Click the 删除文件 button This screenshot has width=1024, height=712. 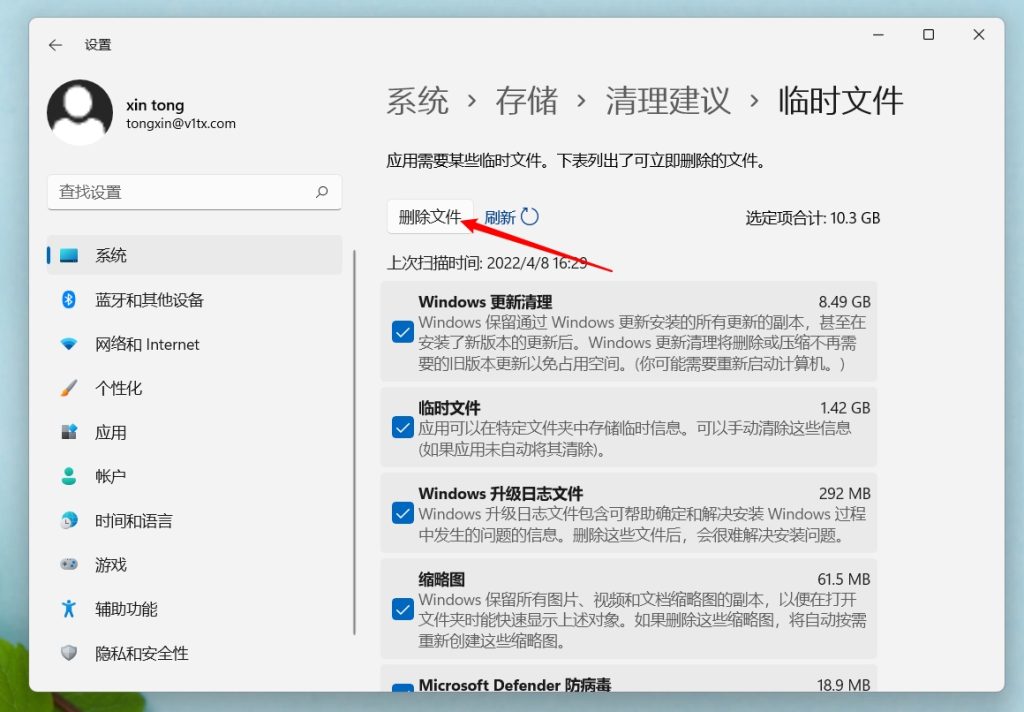click(x=430, y=217)
